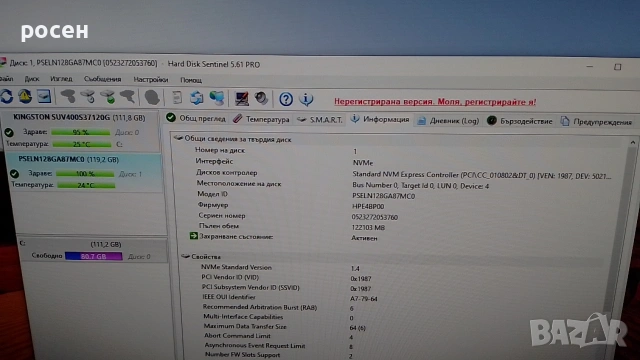The width and height of the screenshot is (640, 360).
Task: Click the Интерфейс value NVMe
Action: pyautogui.click(x=363, y=162)
